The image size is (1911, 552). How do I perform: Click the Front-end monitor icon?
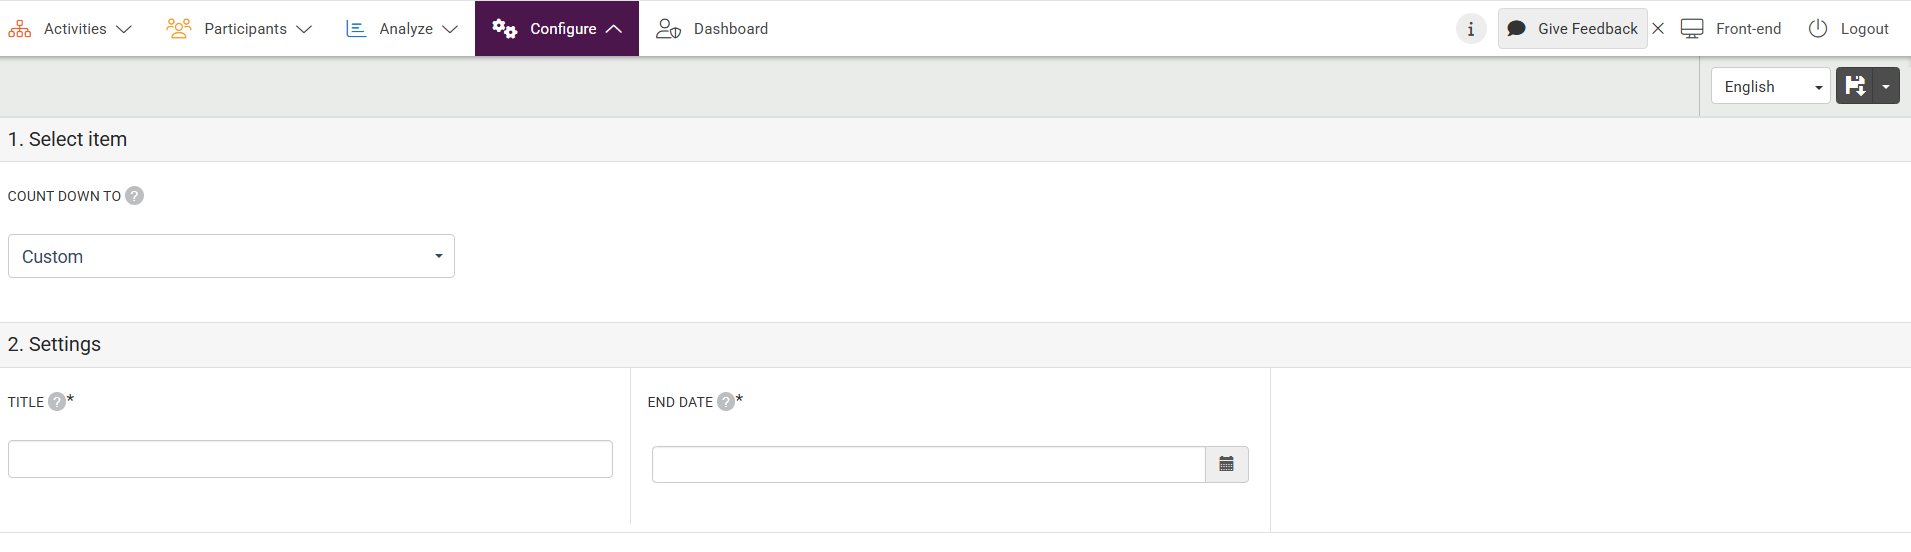(1692, 29)
